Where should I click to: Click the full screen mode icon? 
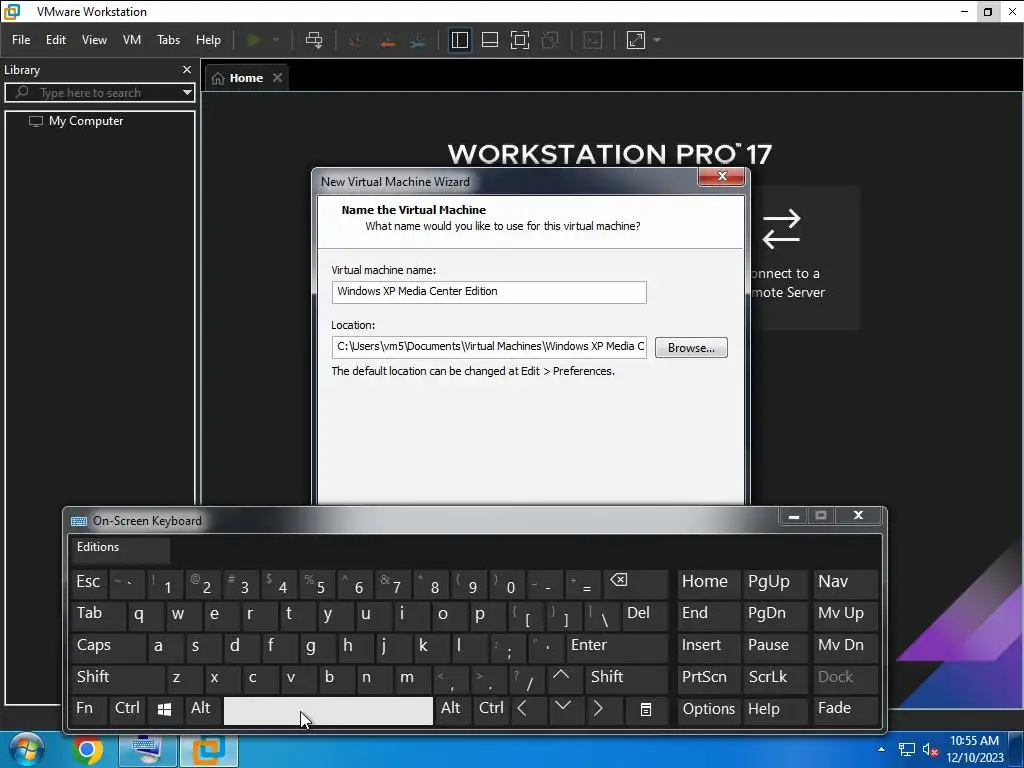pos(520,40)
